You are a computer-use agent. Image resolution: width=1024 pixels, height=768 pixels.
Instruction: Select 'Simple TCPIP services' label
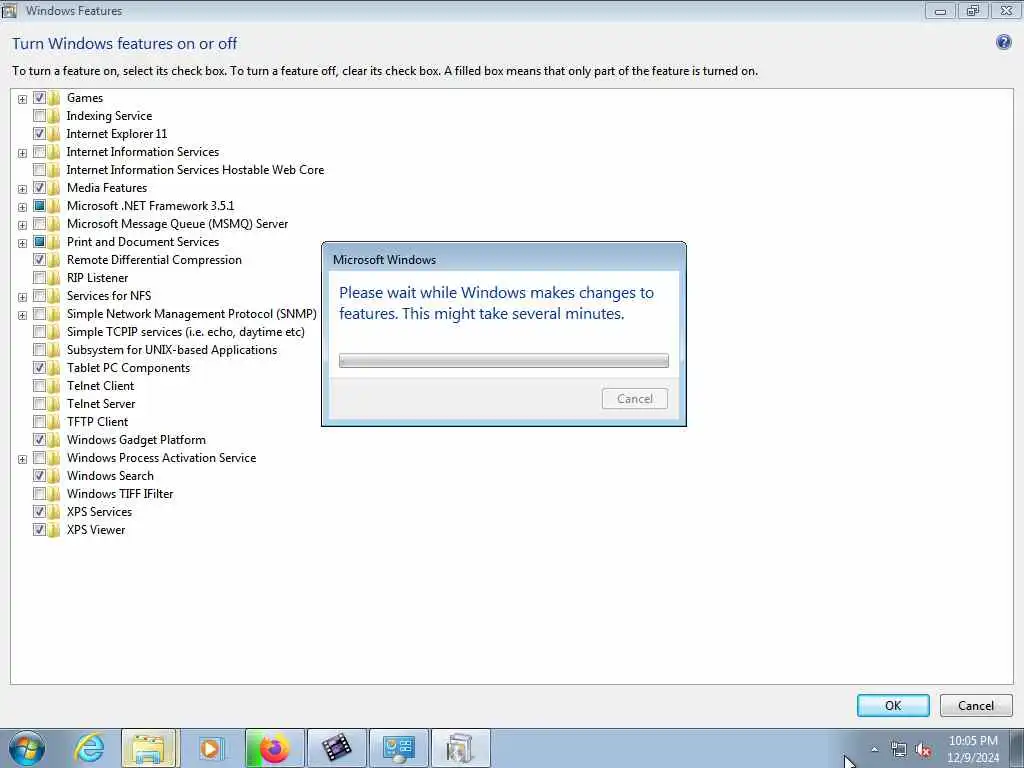[x=185, y=332]
